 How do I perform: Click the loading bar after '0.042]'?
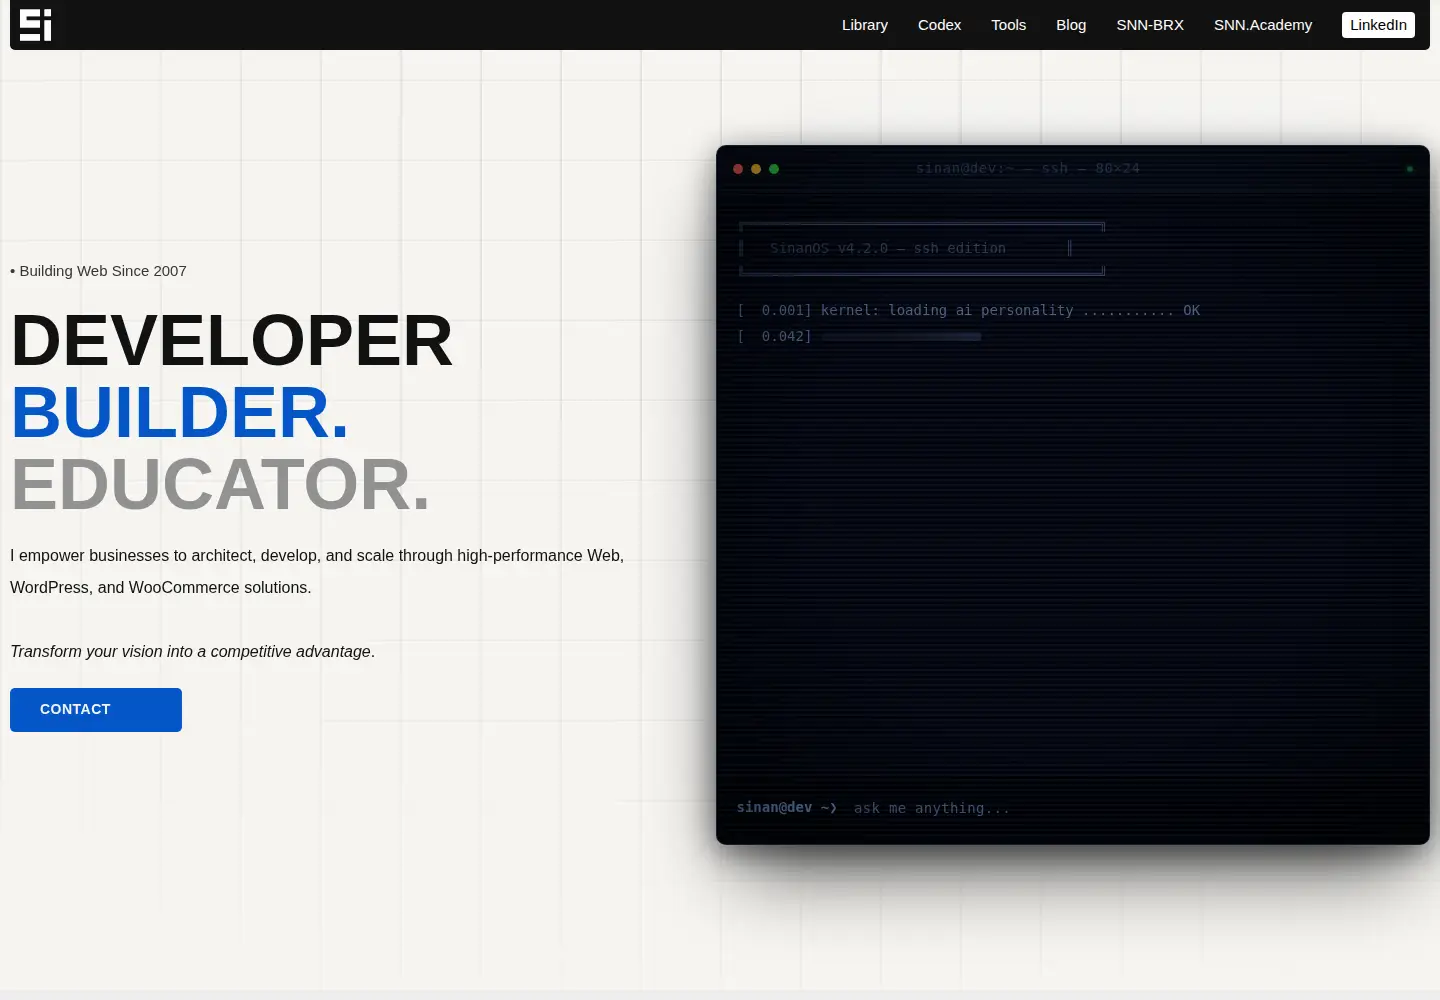[x=901, y=337]
